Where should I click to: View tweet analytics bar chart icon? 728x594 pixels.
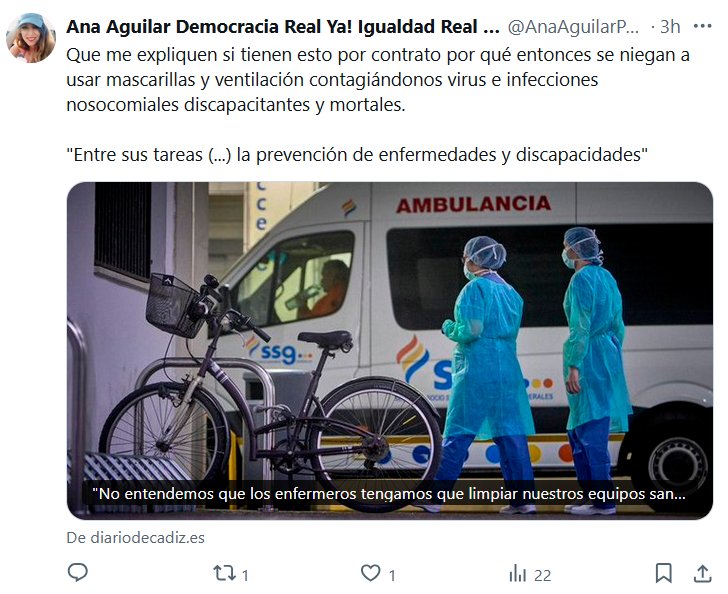click(517, 573)
